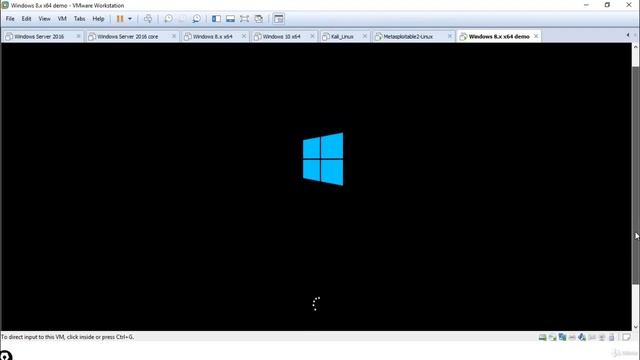Click the CD/DVD drive status icon
This screenshot has height=360, width=640.
(553, 337)
